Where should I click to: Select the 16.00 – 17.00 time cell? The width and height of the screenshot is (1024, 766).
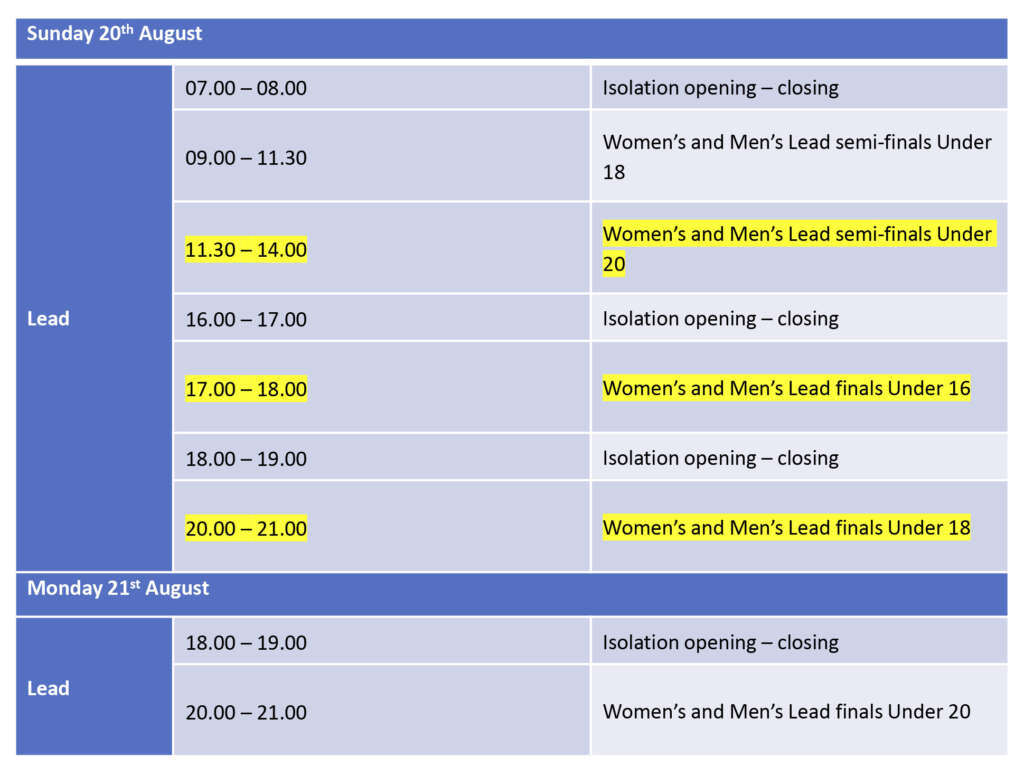tap(246, 319)
